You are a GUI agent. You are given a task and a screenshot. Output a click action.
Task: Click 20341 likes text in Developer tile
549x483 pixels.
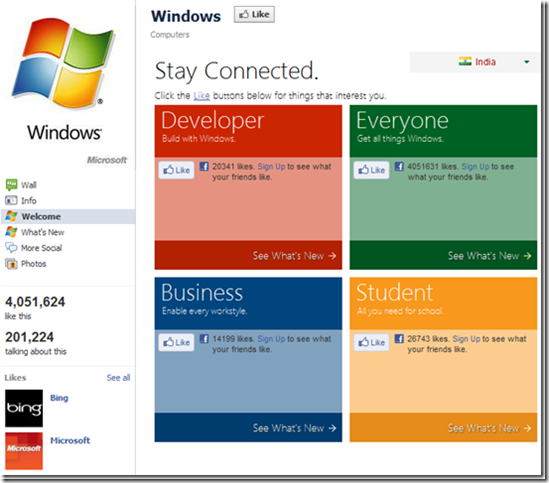[234, 167]
